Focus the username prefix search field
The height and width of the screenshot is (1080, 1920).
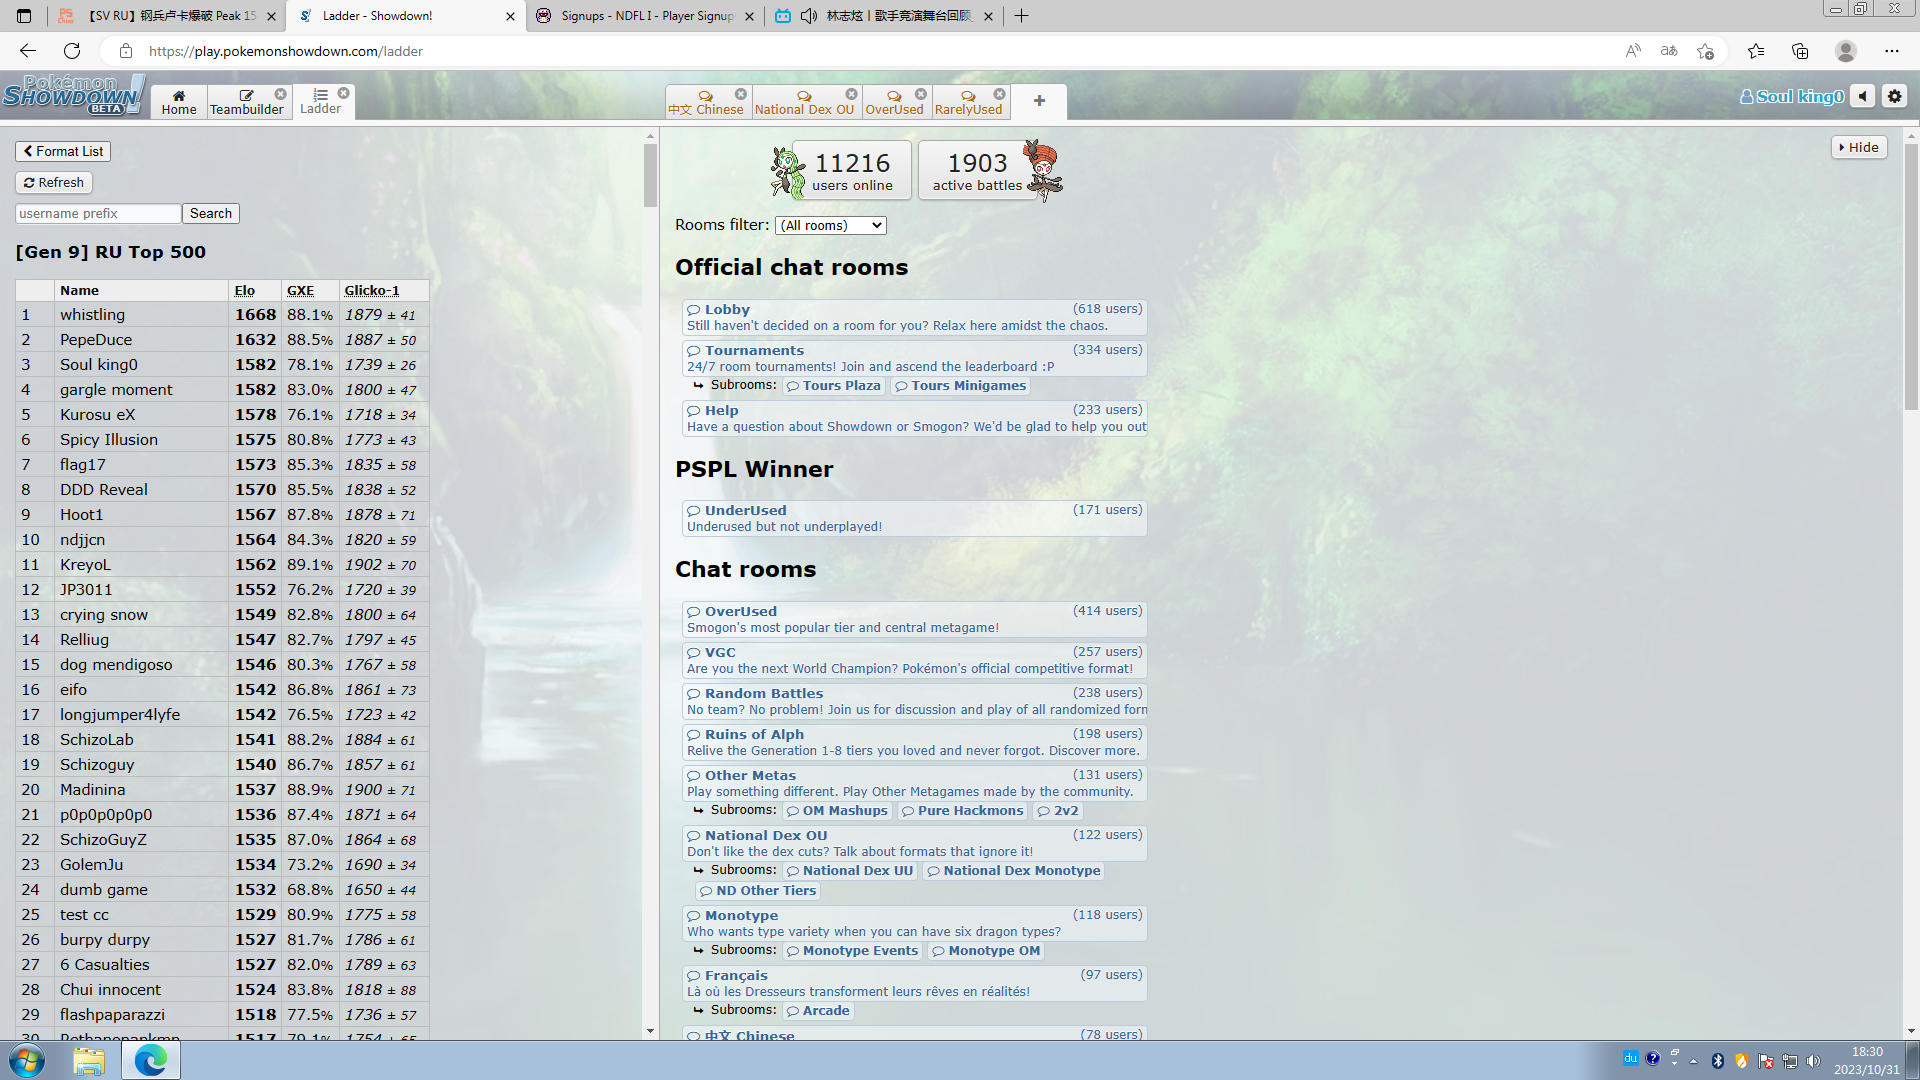coord(98,213)
